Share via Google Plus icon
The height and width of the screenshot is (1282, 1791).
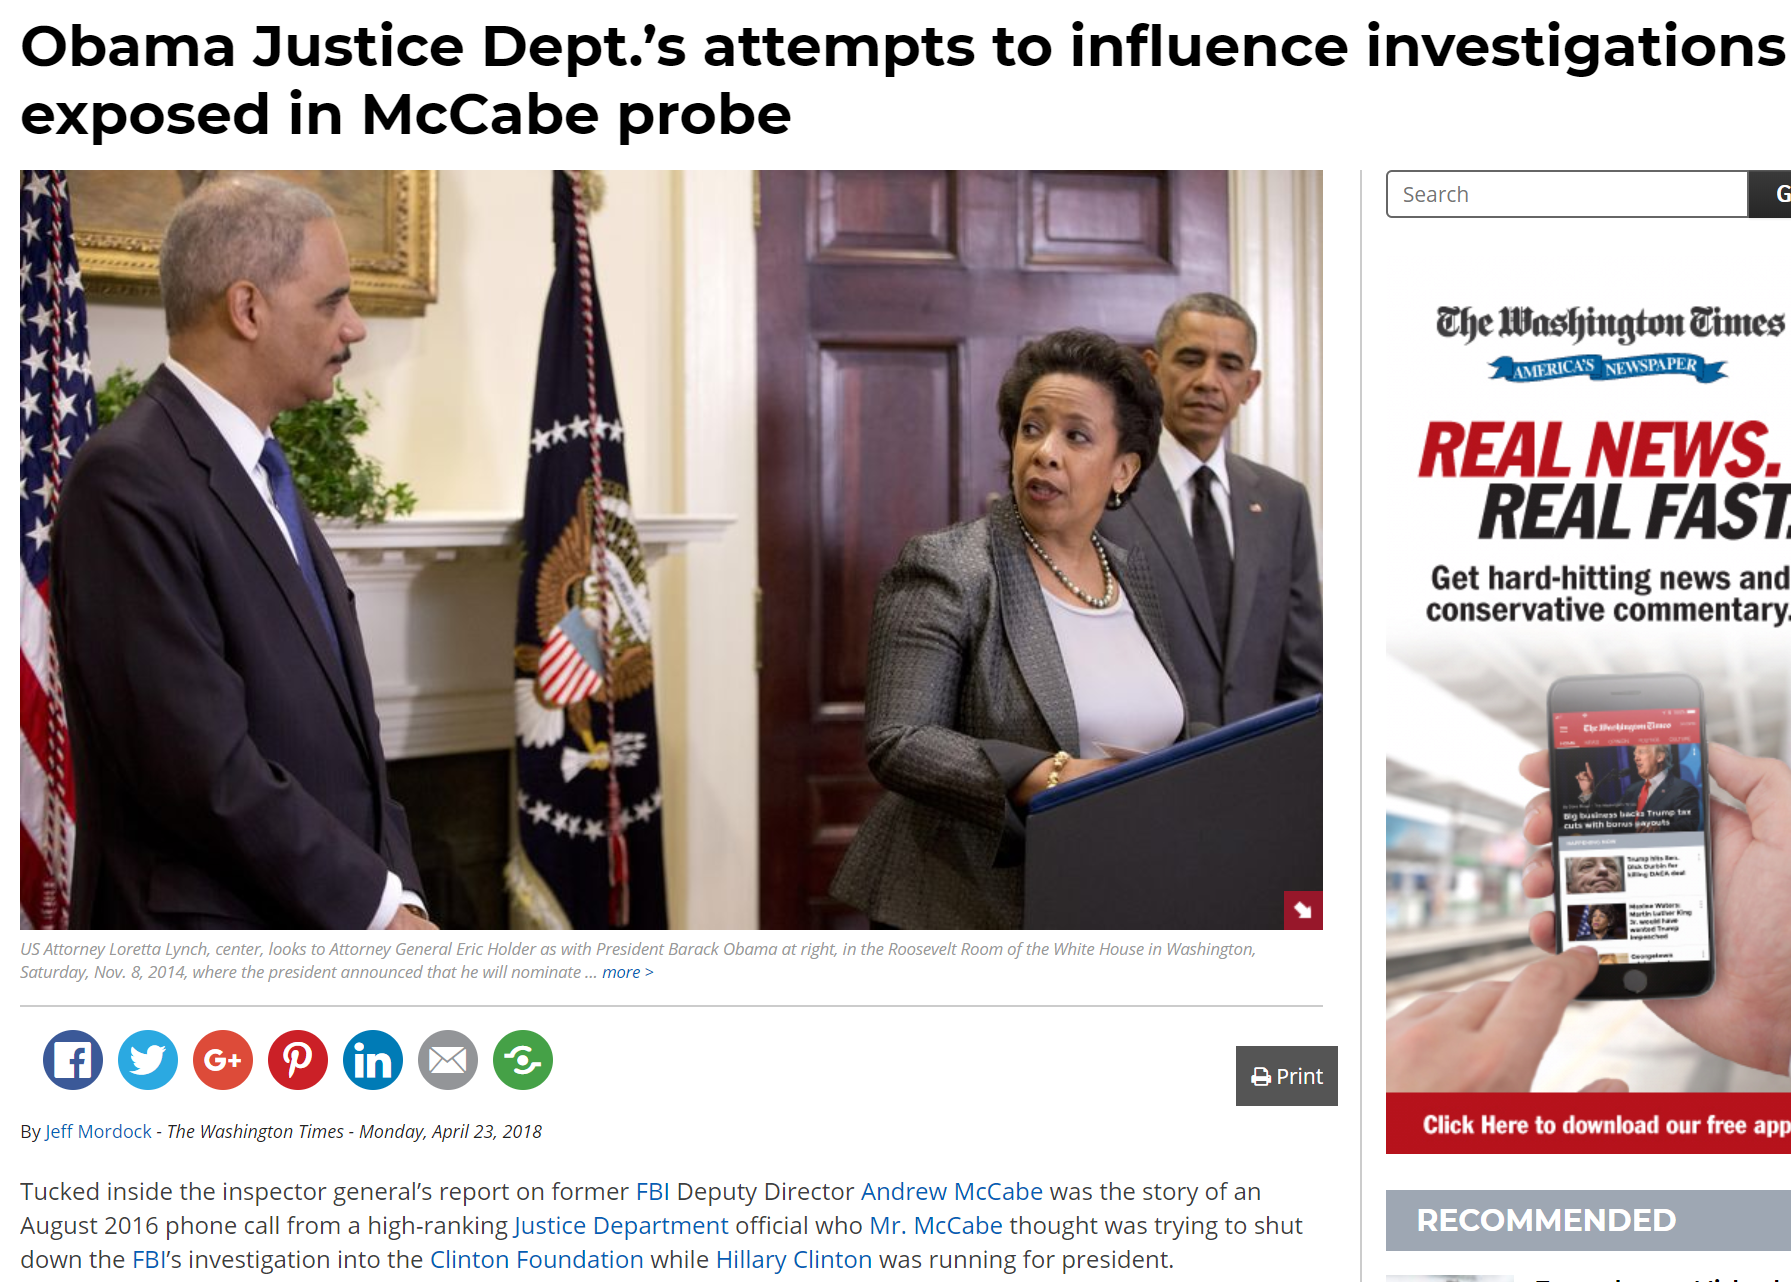coord(223,1060)
